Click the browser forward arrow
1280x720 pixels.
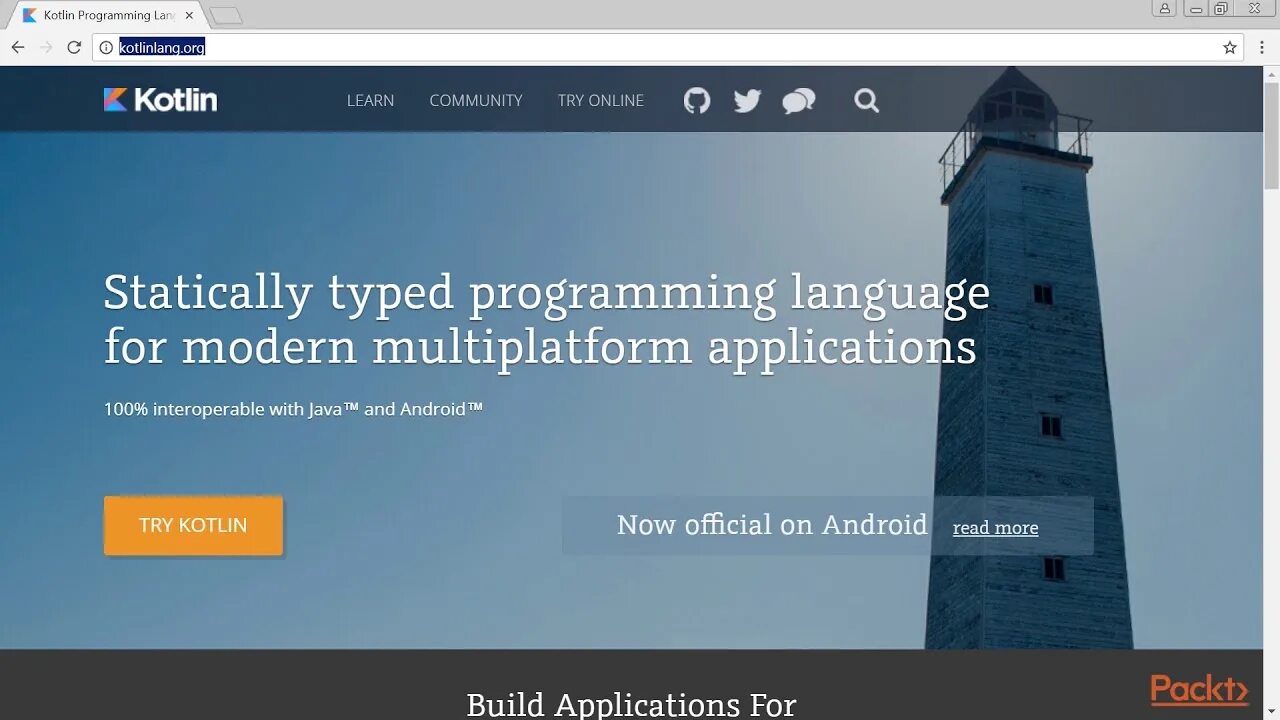click(46, 47)
